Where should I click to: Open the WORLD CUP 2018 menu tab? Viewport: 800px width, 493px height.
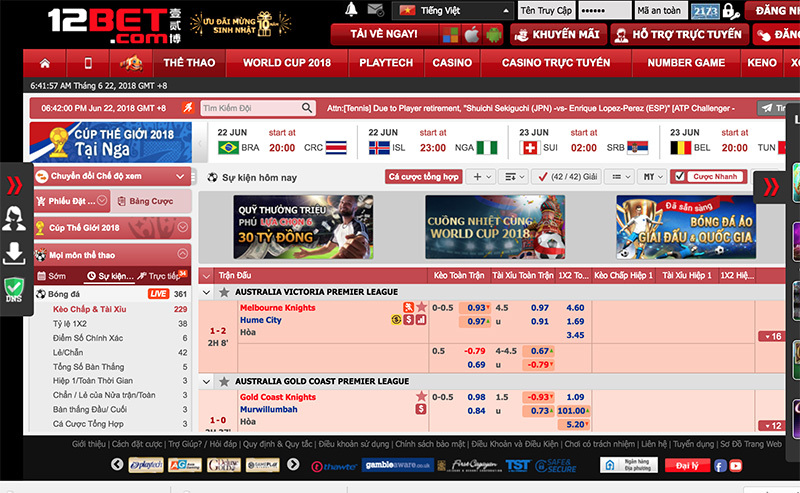[288, 63]
